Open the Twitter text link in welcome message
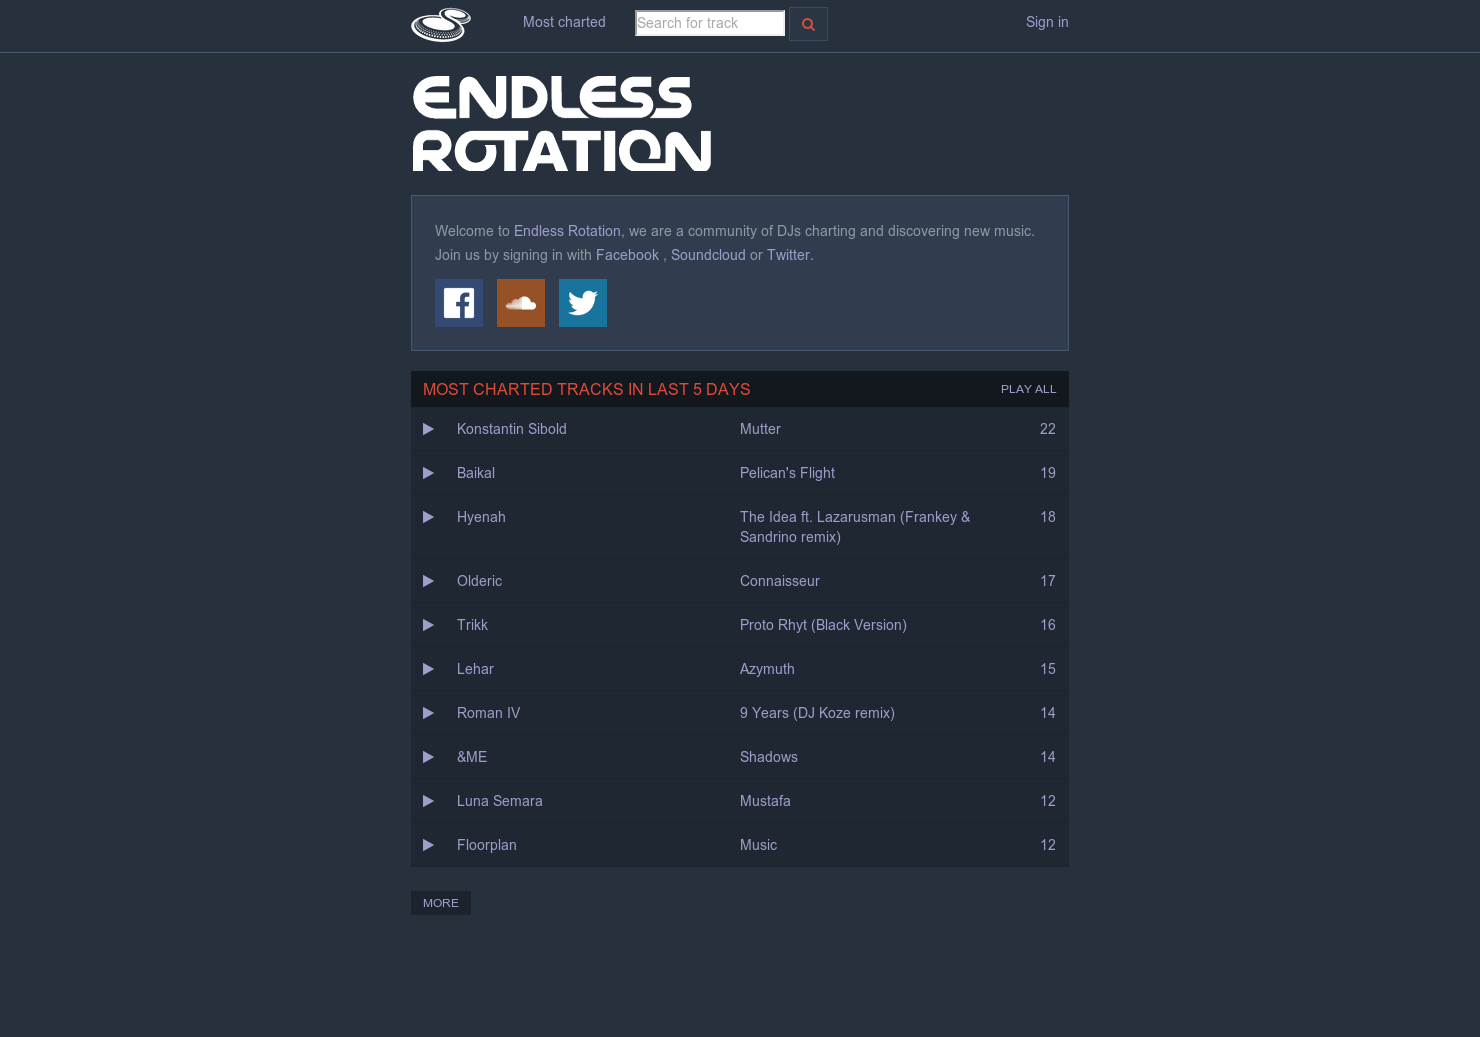 [x=788, y=255]
